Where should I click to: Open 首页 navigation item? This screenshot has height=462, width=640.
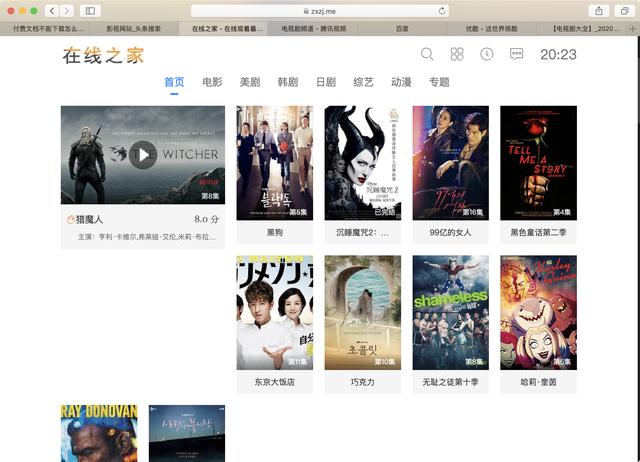[174, 82]
